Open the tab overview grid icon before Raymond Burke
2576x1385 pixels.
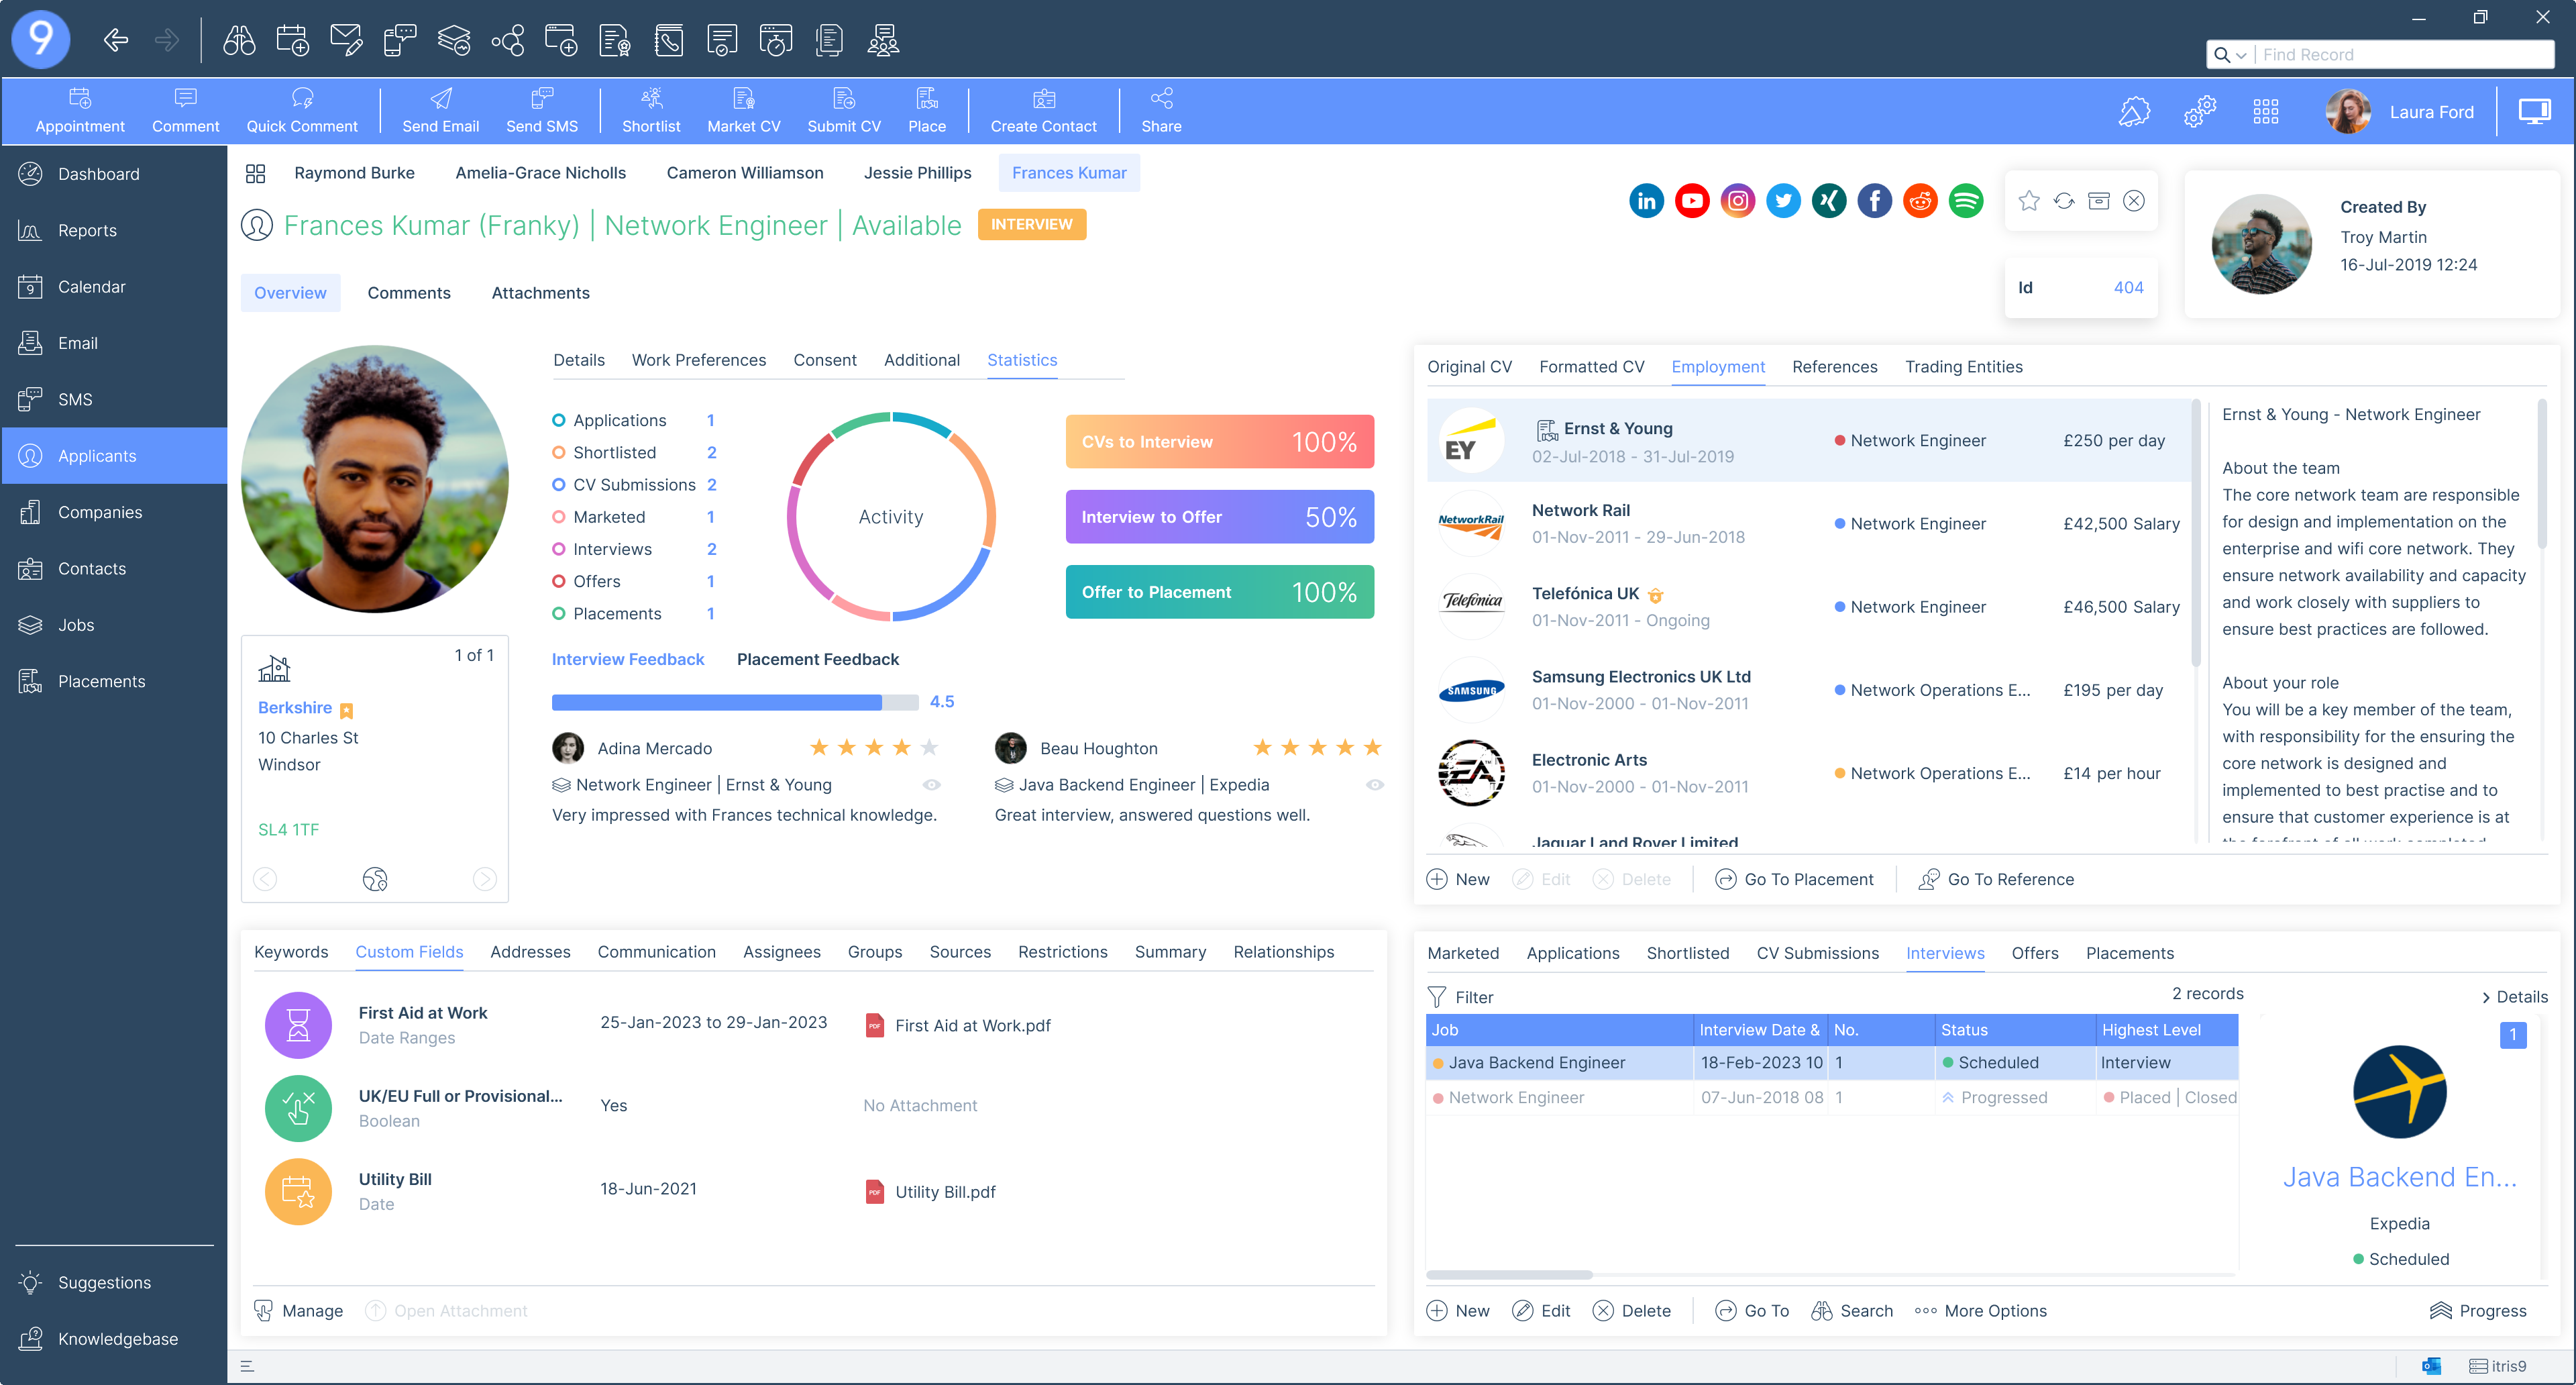(255, 173)
